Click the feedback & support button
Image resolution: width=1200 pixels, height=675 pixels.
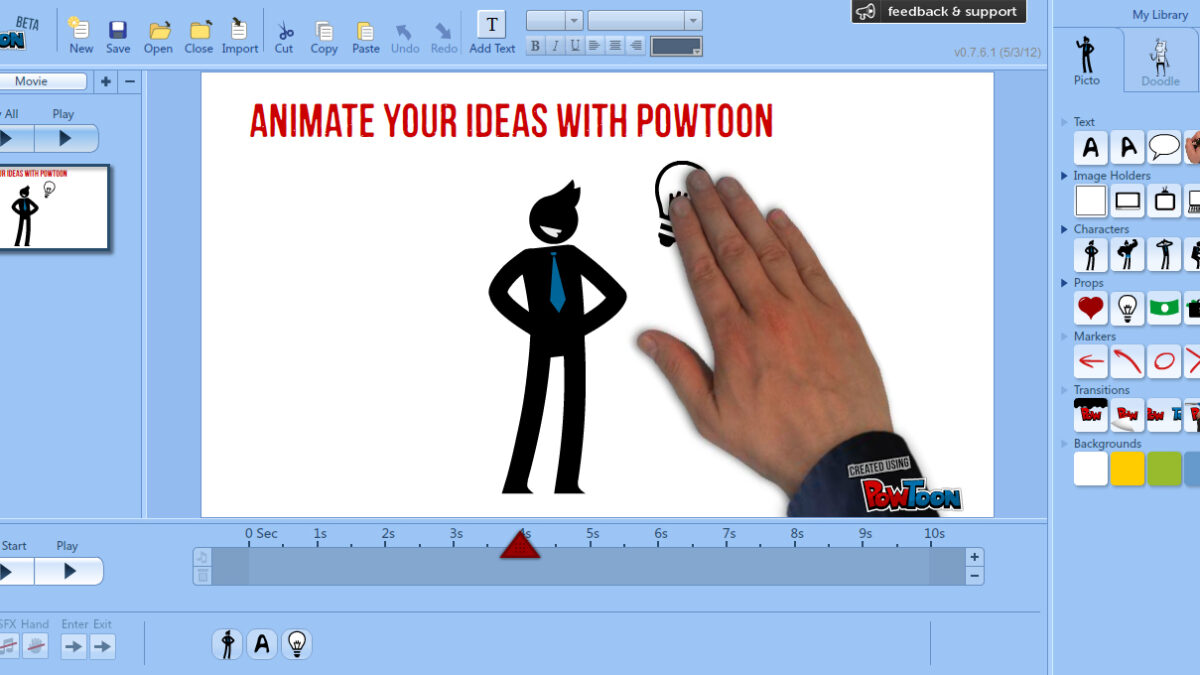coord(939,12)
